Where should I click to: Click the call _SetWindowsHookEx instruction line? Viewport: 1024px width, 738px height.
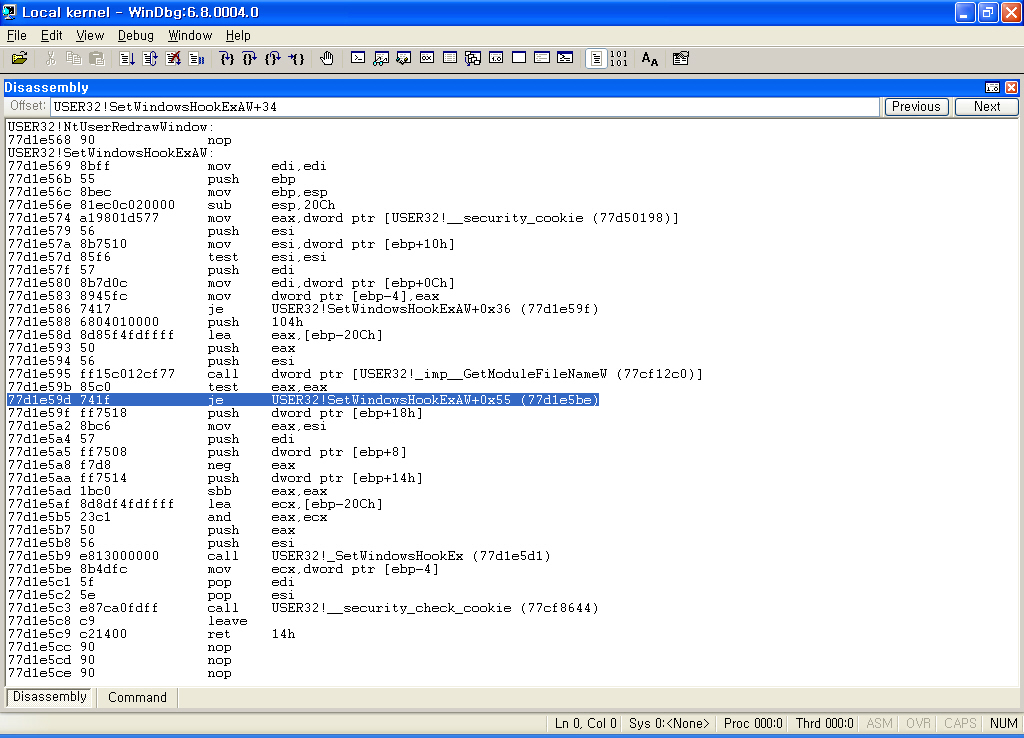(x=280, y=556)
